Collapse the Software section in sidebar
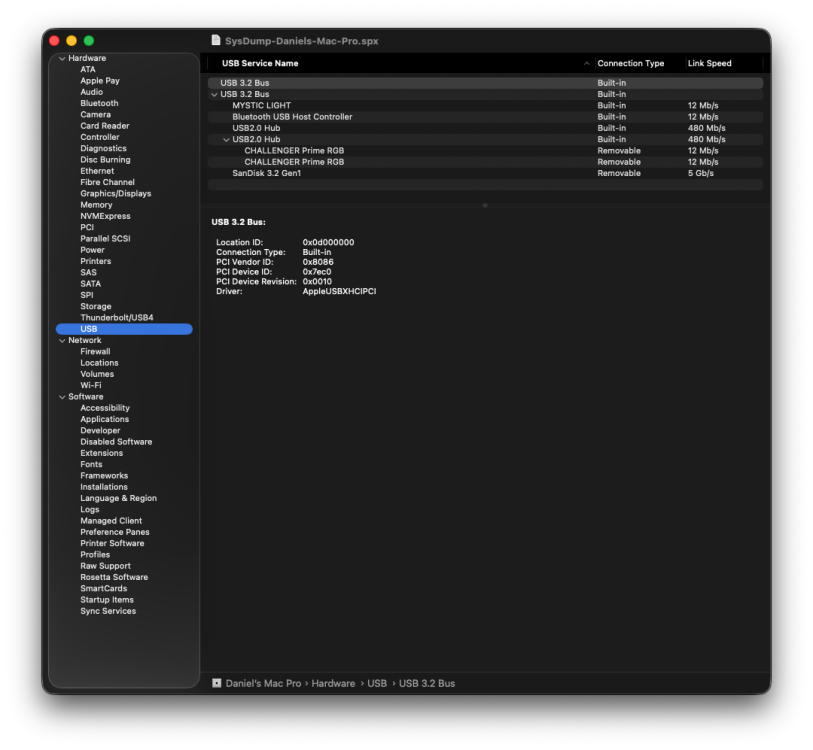The image size is (813, 750). (x=62, y=397)
